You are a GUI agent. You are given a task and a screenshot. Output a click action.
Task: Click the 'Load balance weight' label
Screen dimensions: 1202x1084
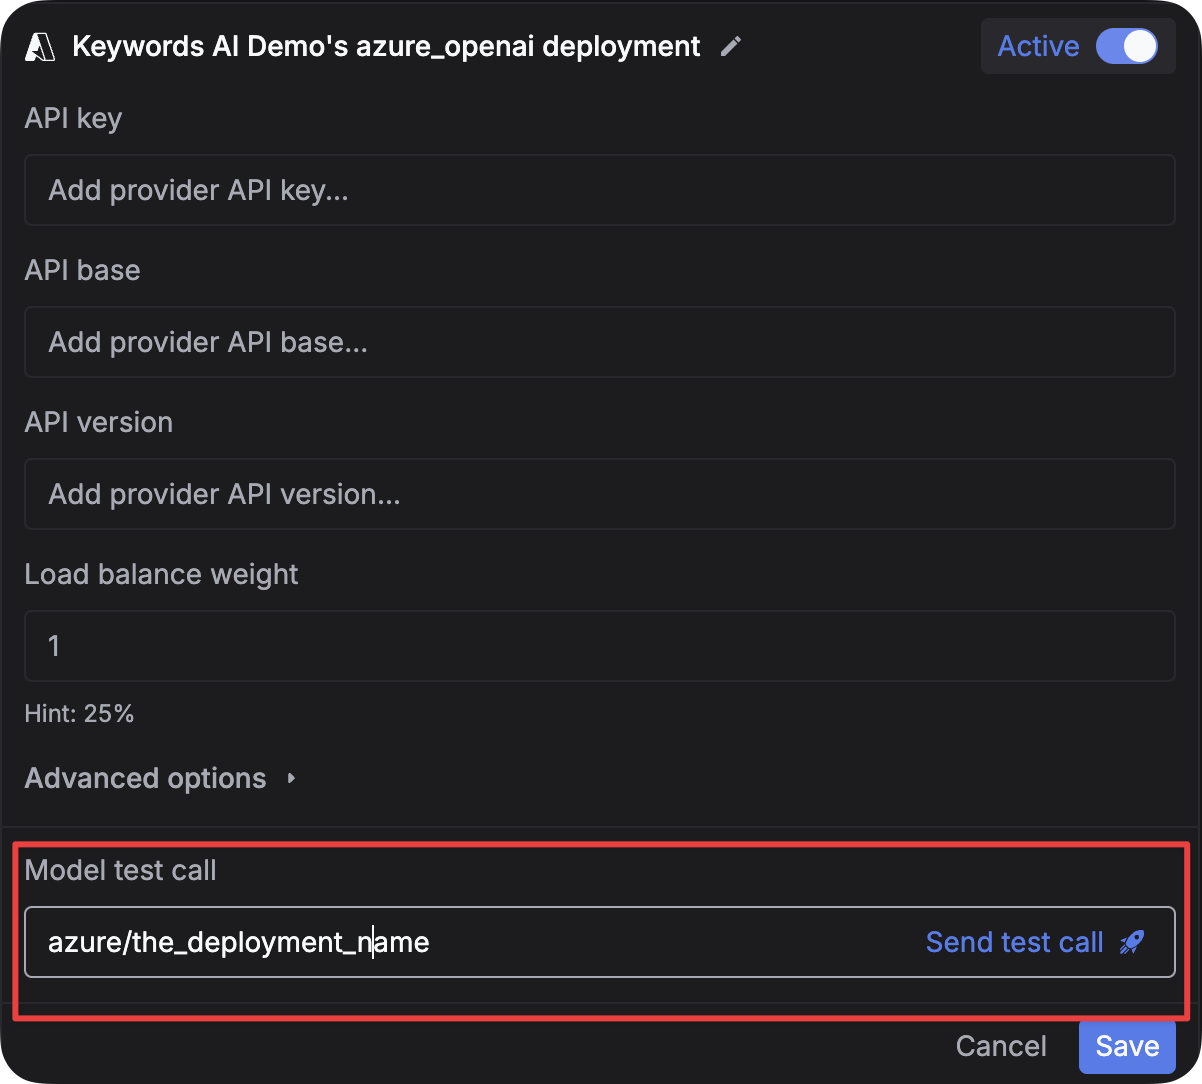pyautogui.click(x=161, y=574)
